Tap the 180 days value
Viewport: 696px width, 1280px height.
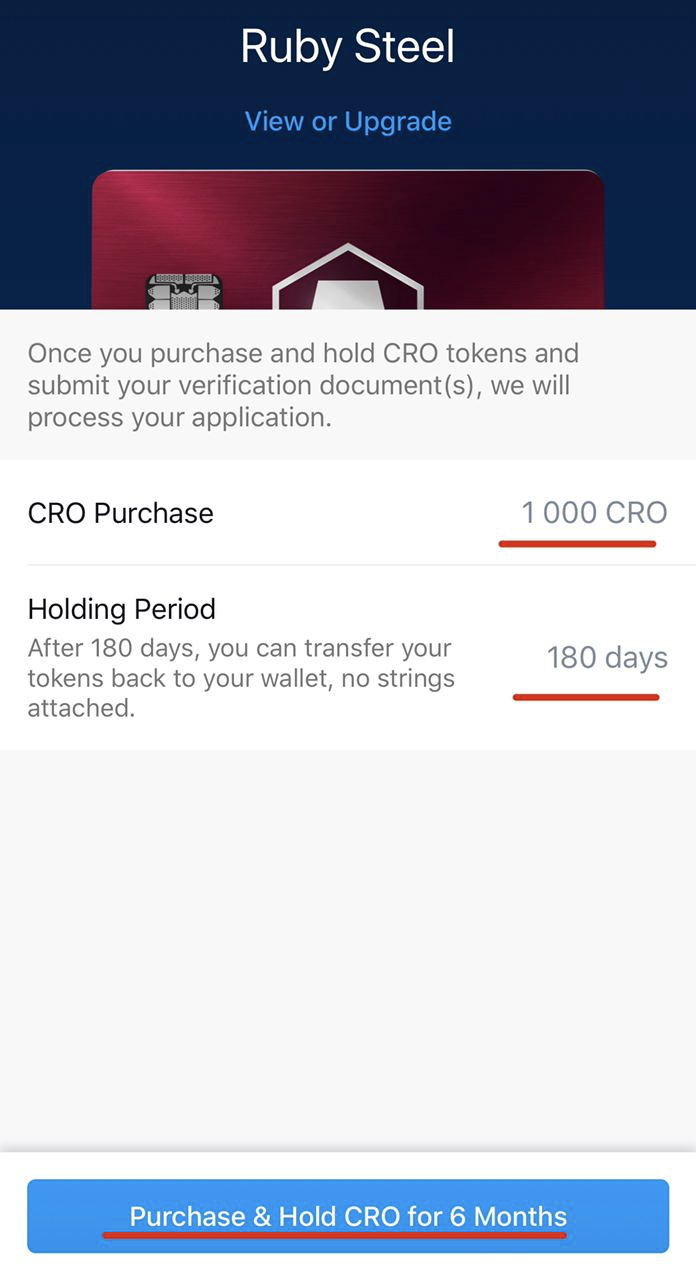pos(607,658)
